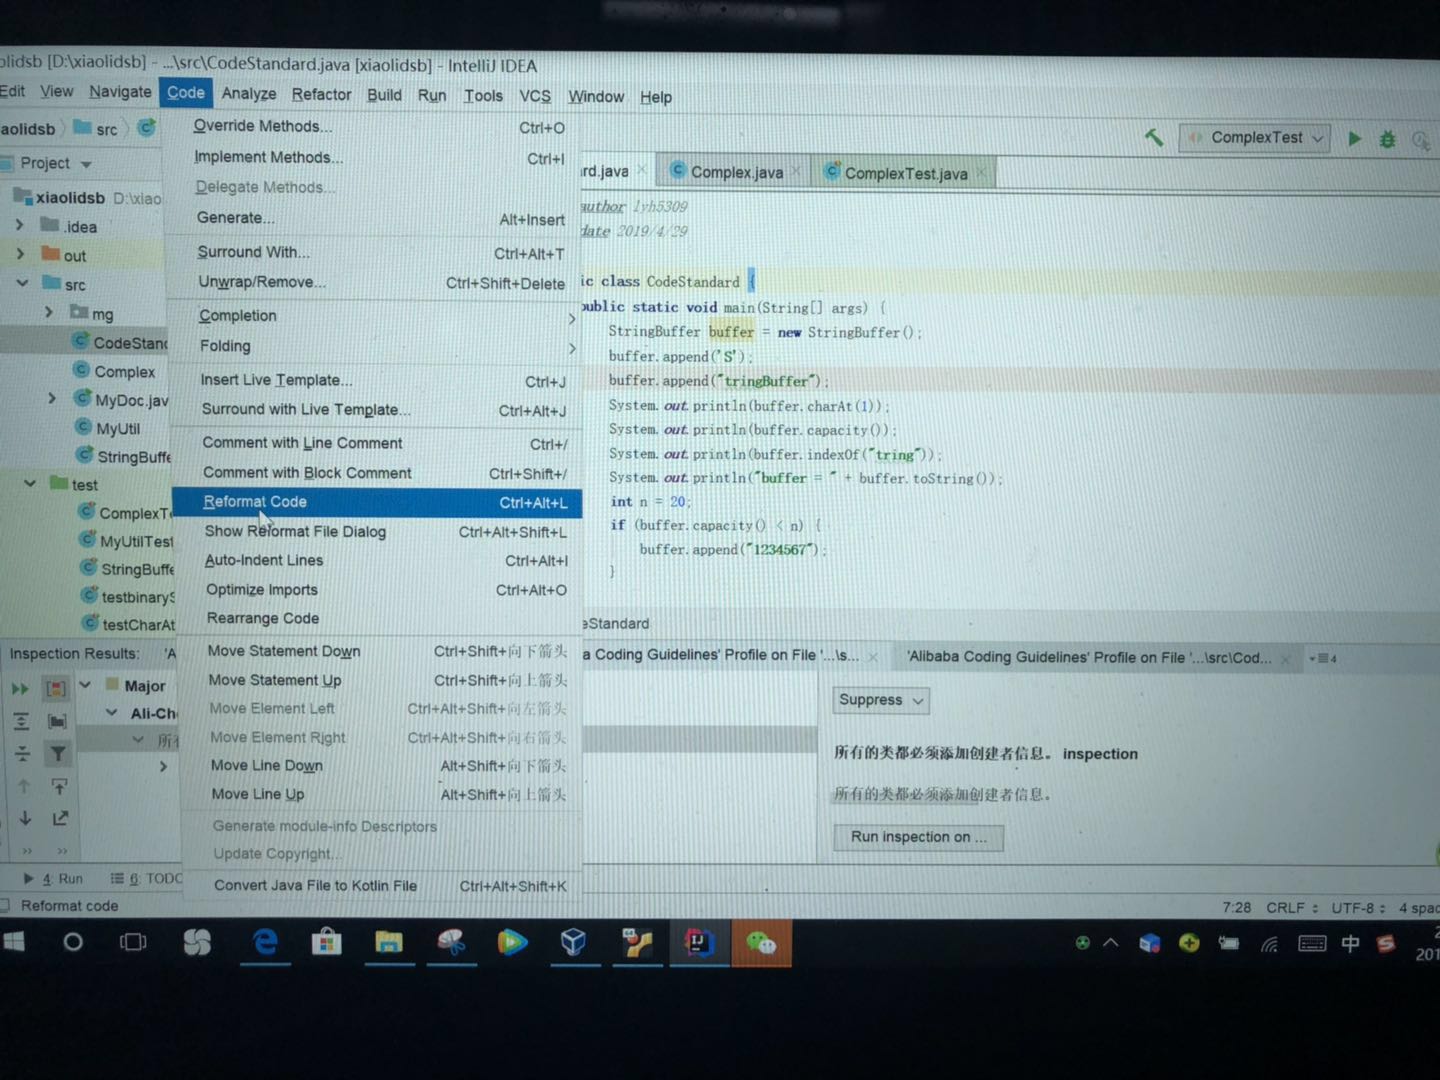Select Generate... in Code menu
The image size is (1440, 1080).
click(374, 218)
